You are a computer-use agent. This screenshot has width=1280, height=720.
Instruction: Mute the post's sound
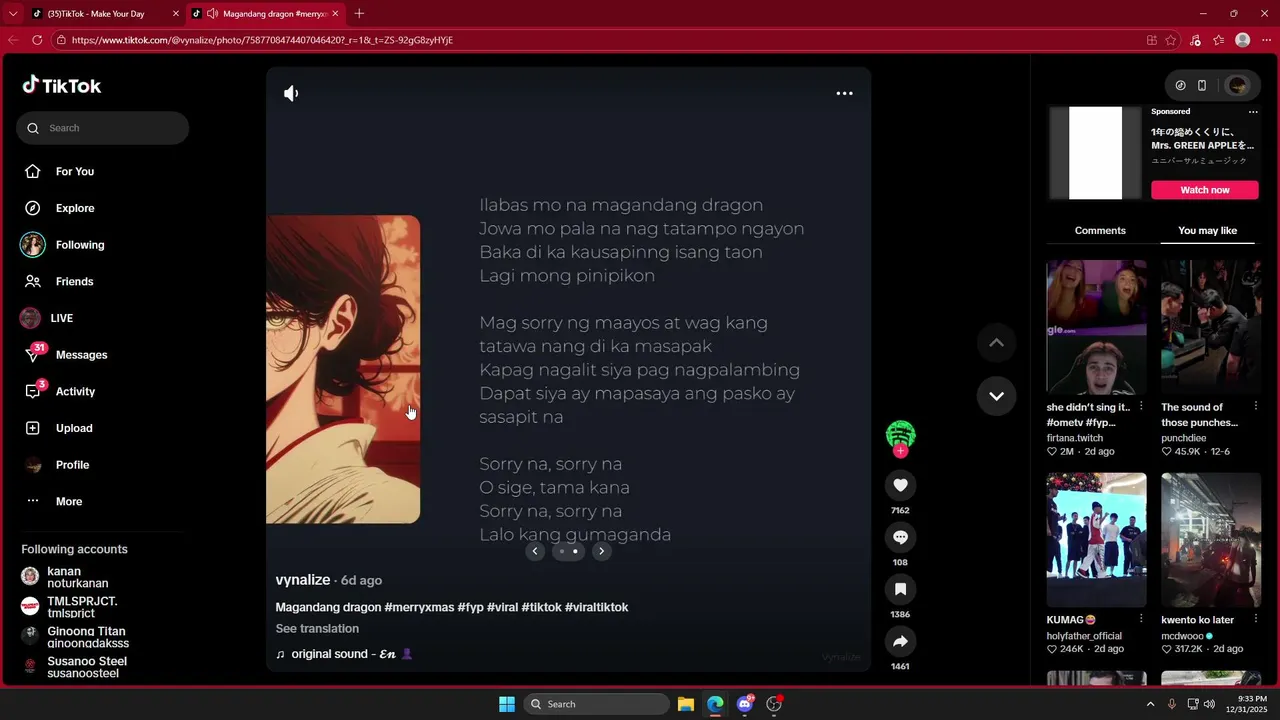[291, 93]
